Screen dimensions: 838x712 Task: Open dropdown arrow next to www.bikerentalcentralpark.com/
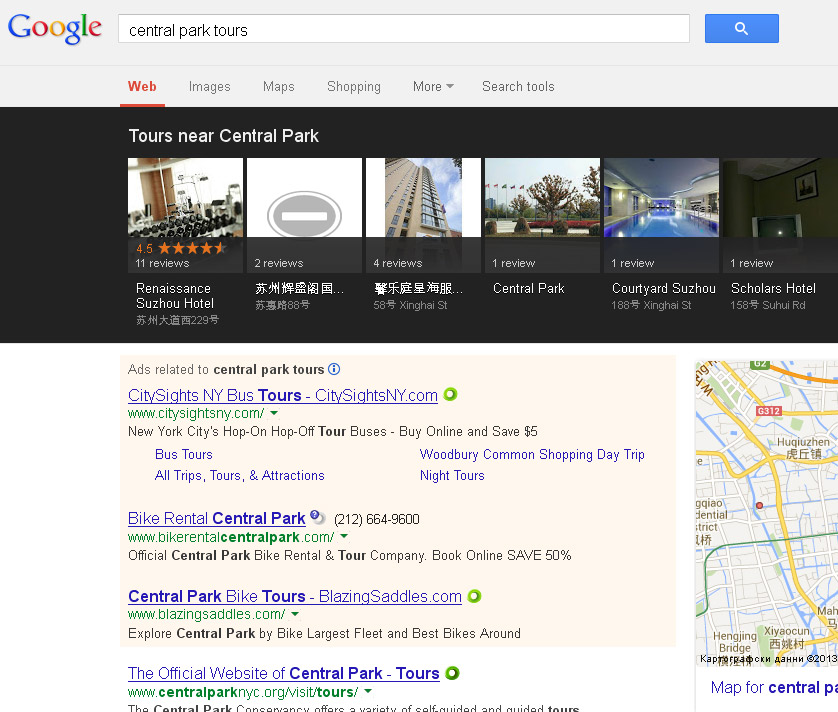pos(344,537)
